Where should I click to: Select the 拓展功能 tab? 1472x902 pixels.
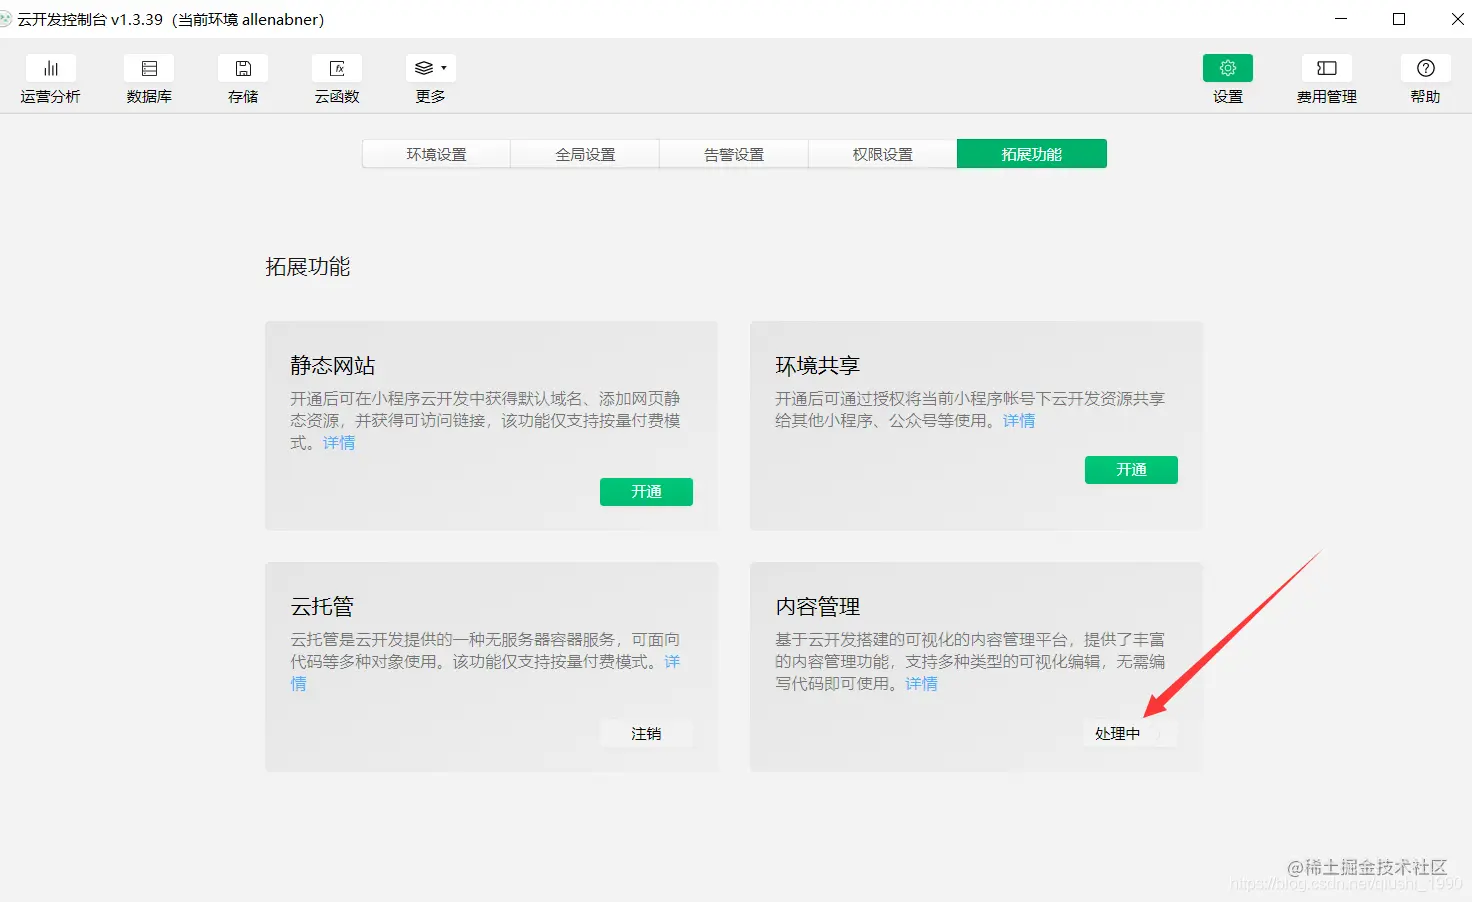(x=1032, y=154)
